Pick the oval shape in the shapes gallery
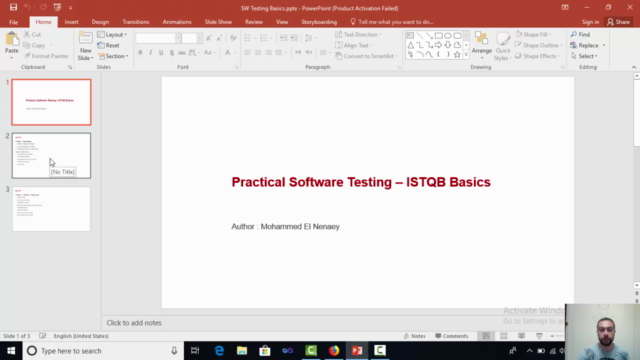The width and height of the screenshot is (640, 360). pos(448,36)
